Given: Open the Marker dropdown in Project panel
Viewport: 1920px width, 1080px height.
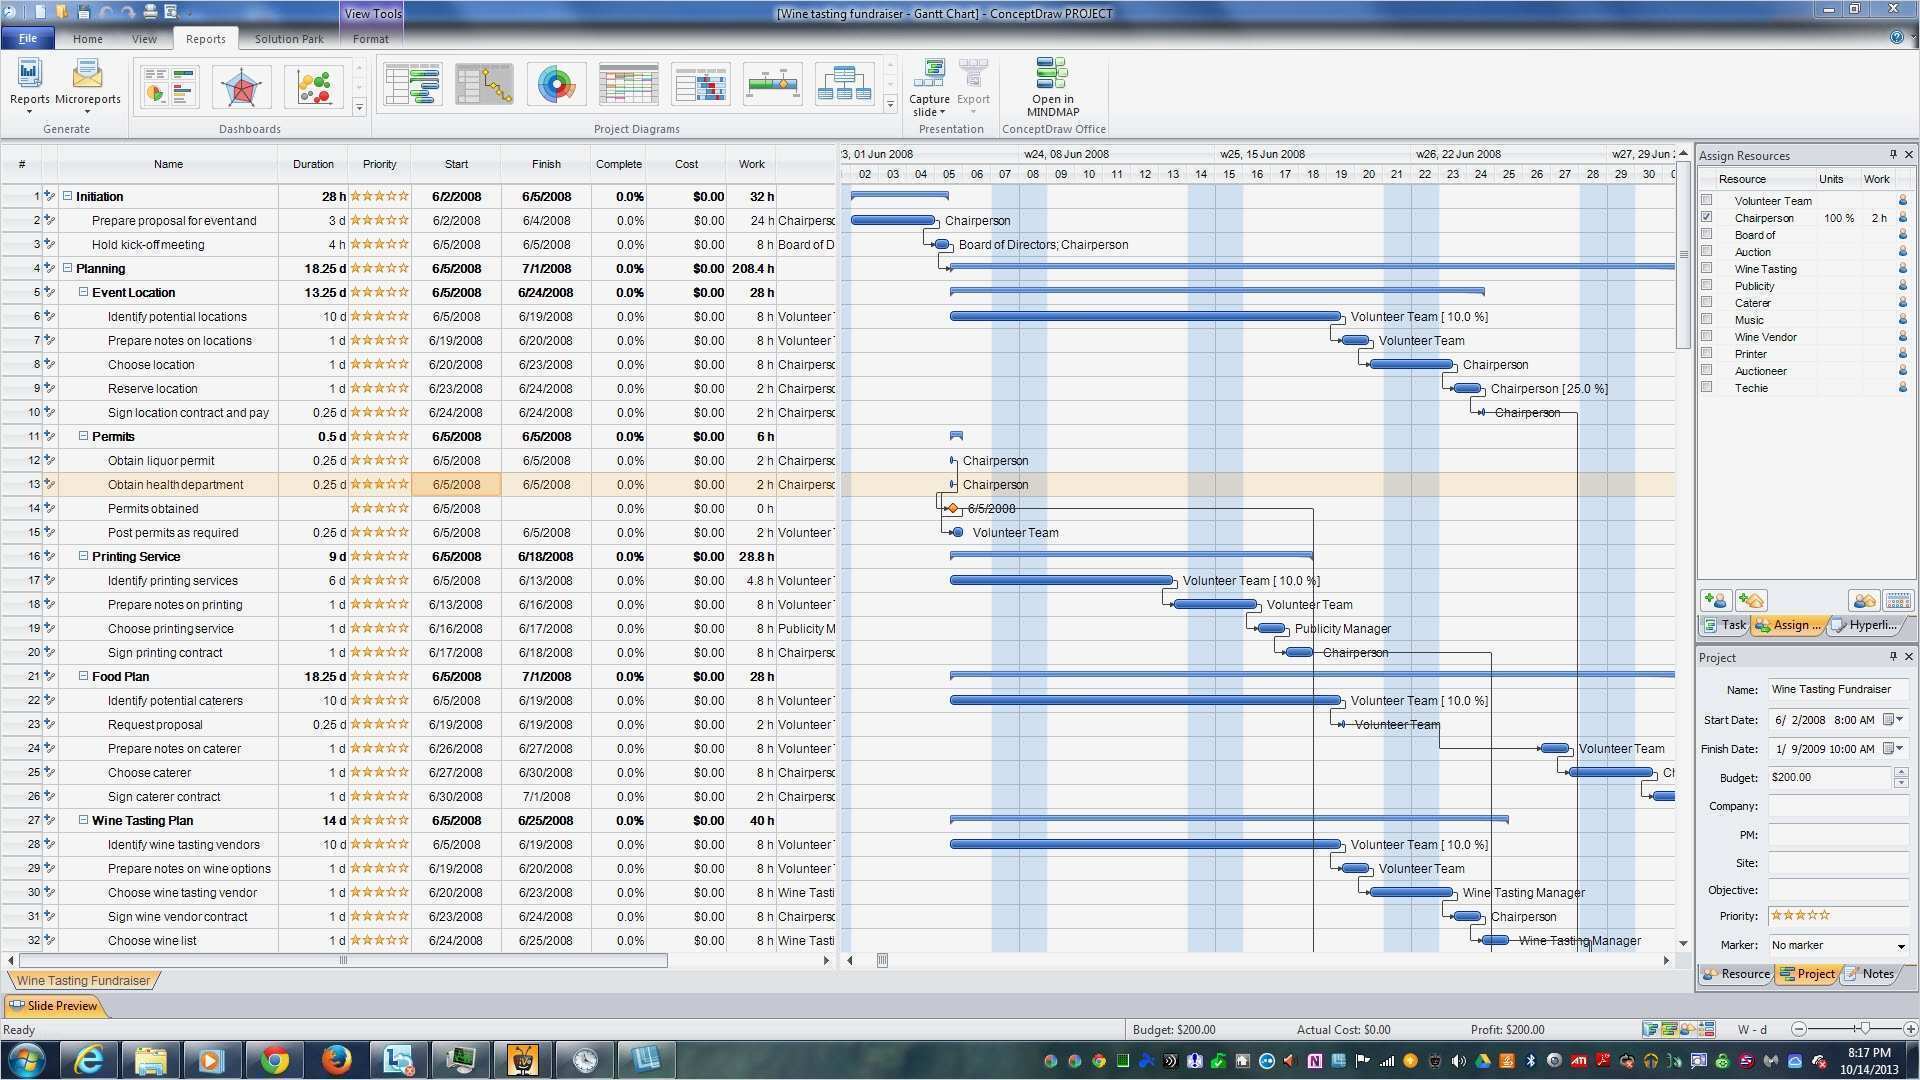Looking at the screenshot, I should (x=1900, y=945).
